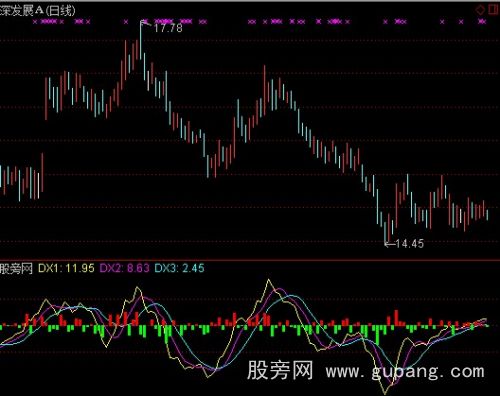Click the candlestick at the 17.78 peak
This screenshot has width=500, height=396.
(140, 40)
